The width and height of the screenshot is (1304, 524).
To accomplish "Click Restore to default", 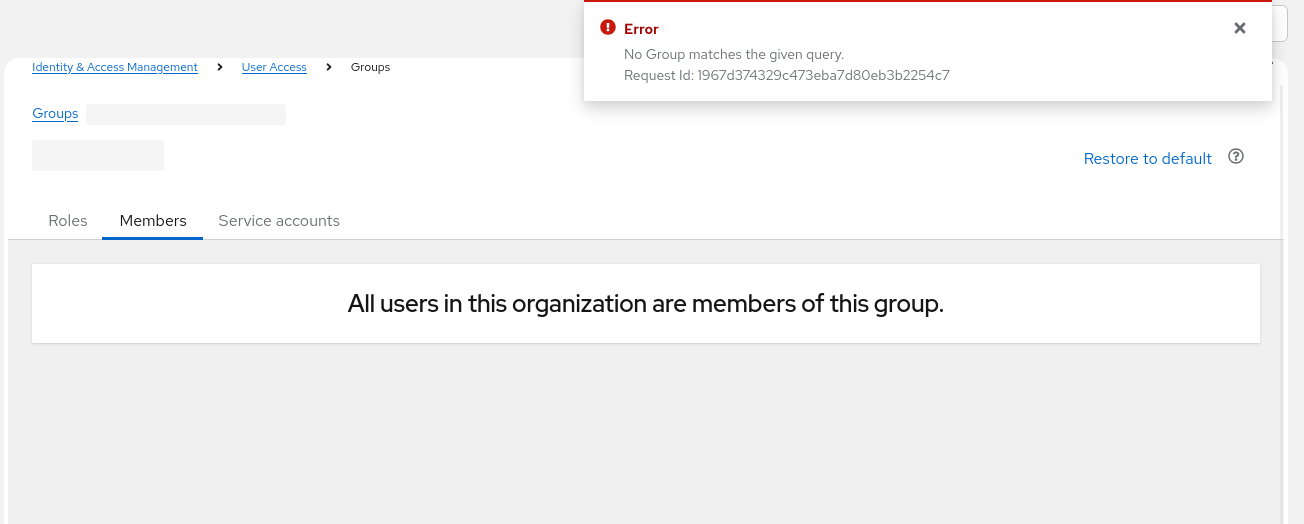I will pyautogui.click(x=1147, y=159).
